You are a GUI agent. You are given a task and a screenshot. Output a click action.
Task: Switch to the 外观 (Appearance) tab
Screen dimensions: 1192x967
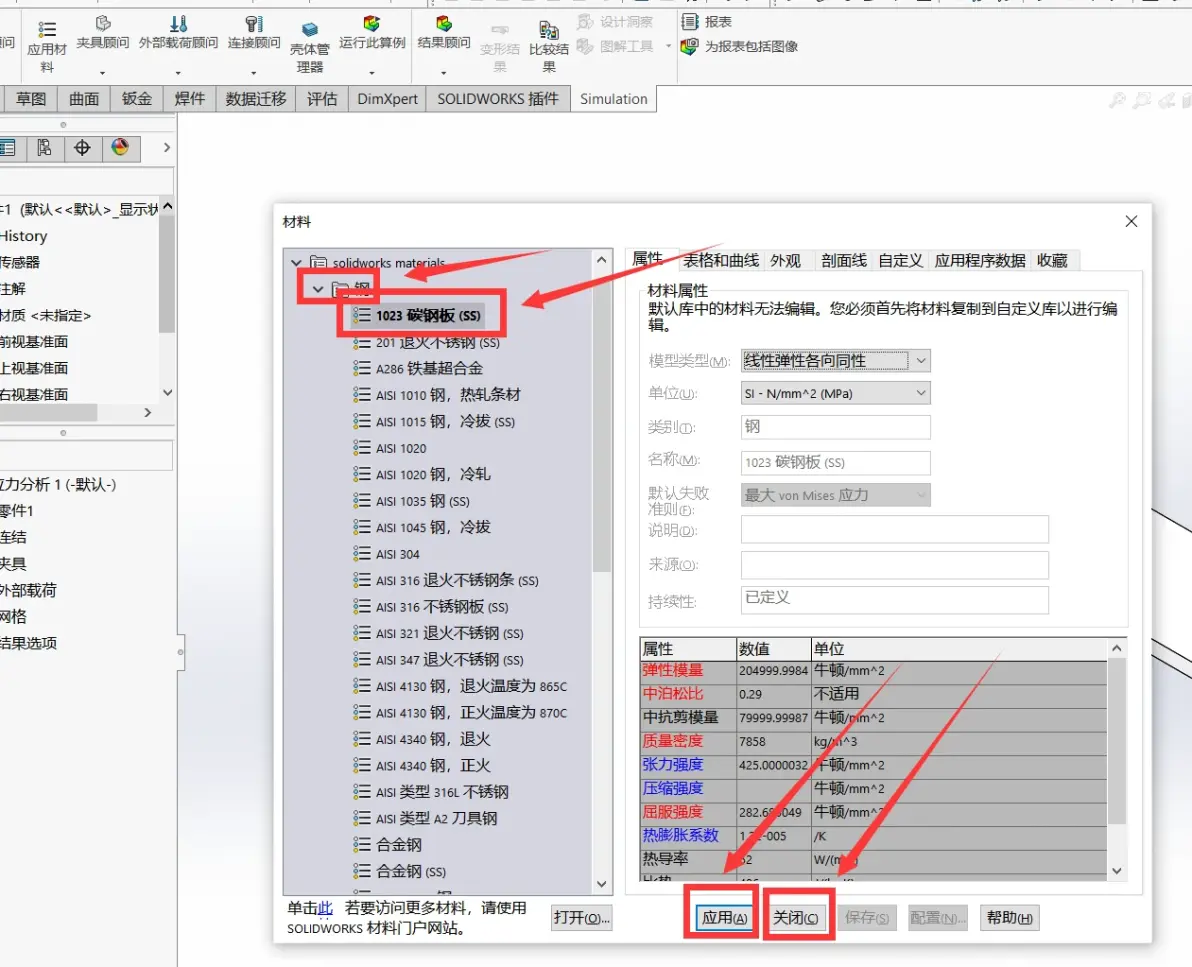tap(785, 261)
